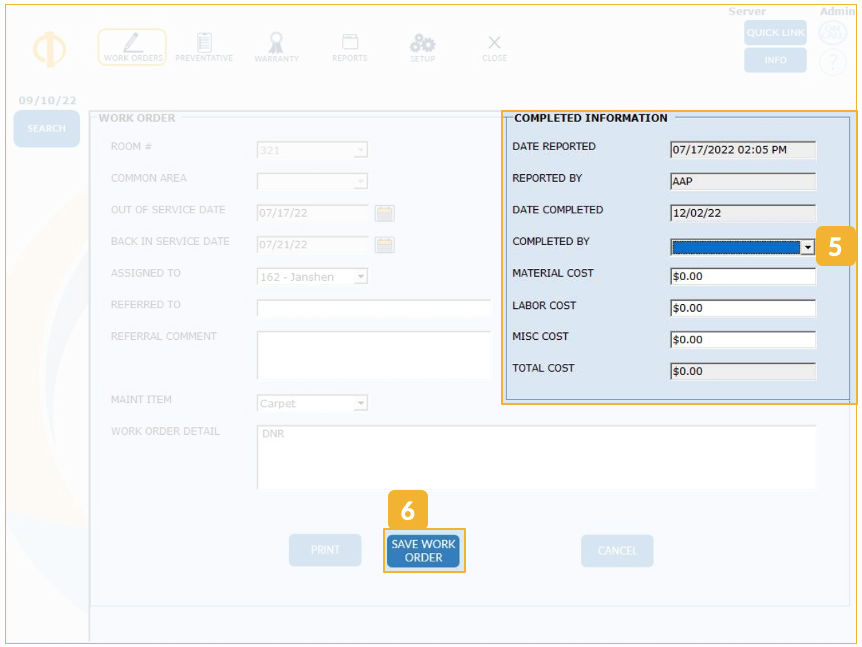The height and width of the screenshot is (647, 862).
Task: Expand the Maint Item dropdown
Action: pyautogui.click(x=360, y=404)
